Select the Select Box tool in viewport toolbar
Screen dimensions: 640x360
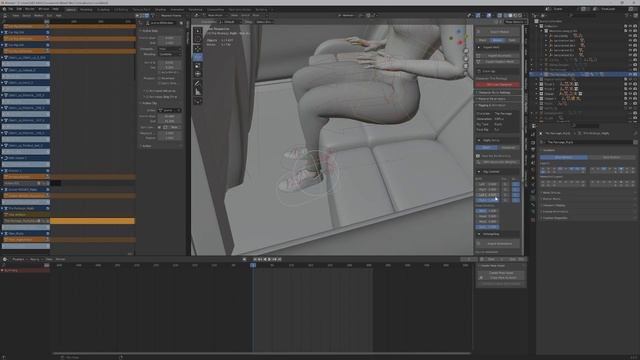198,31
